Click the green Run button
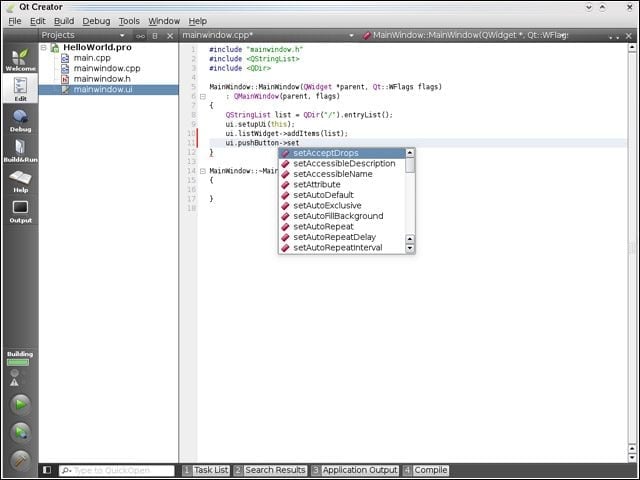 (x=20, y=405)
